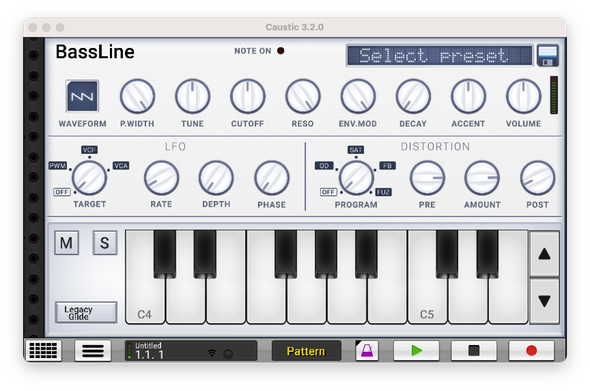Select FB distortion program label
The image size is (590, 391).
[x=387, y=166]
